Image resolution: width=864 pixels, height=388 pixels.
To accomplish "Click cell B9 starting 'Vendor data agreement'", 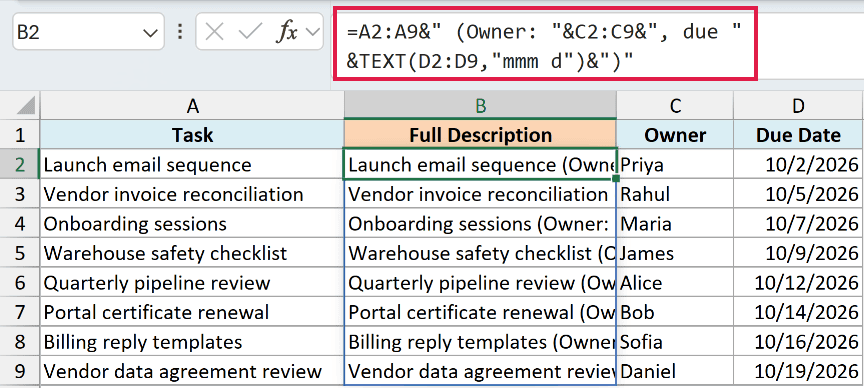I will pos(480,371).
